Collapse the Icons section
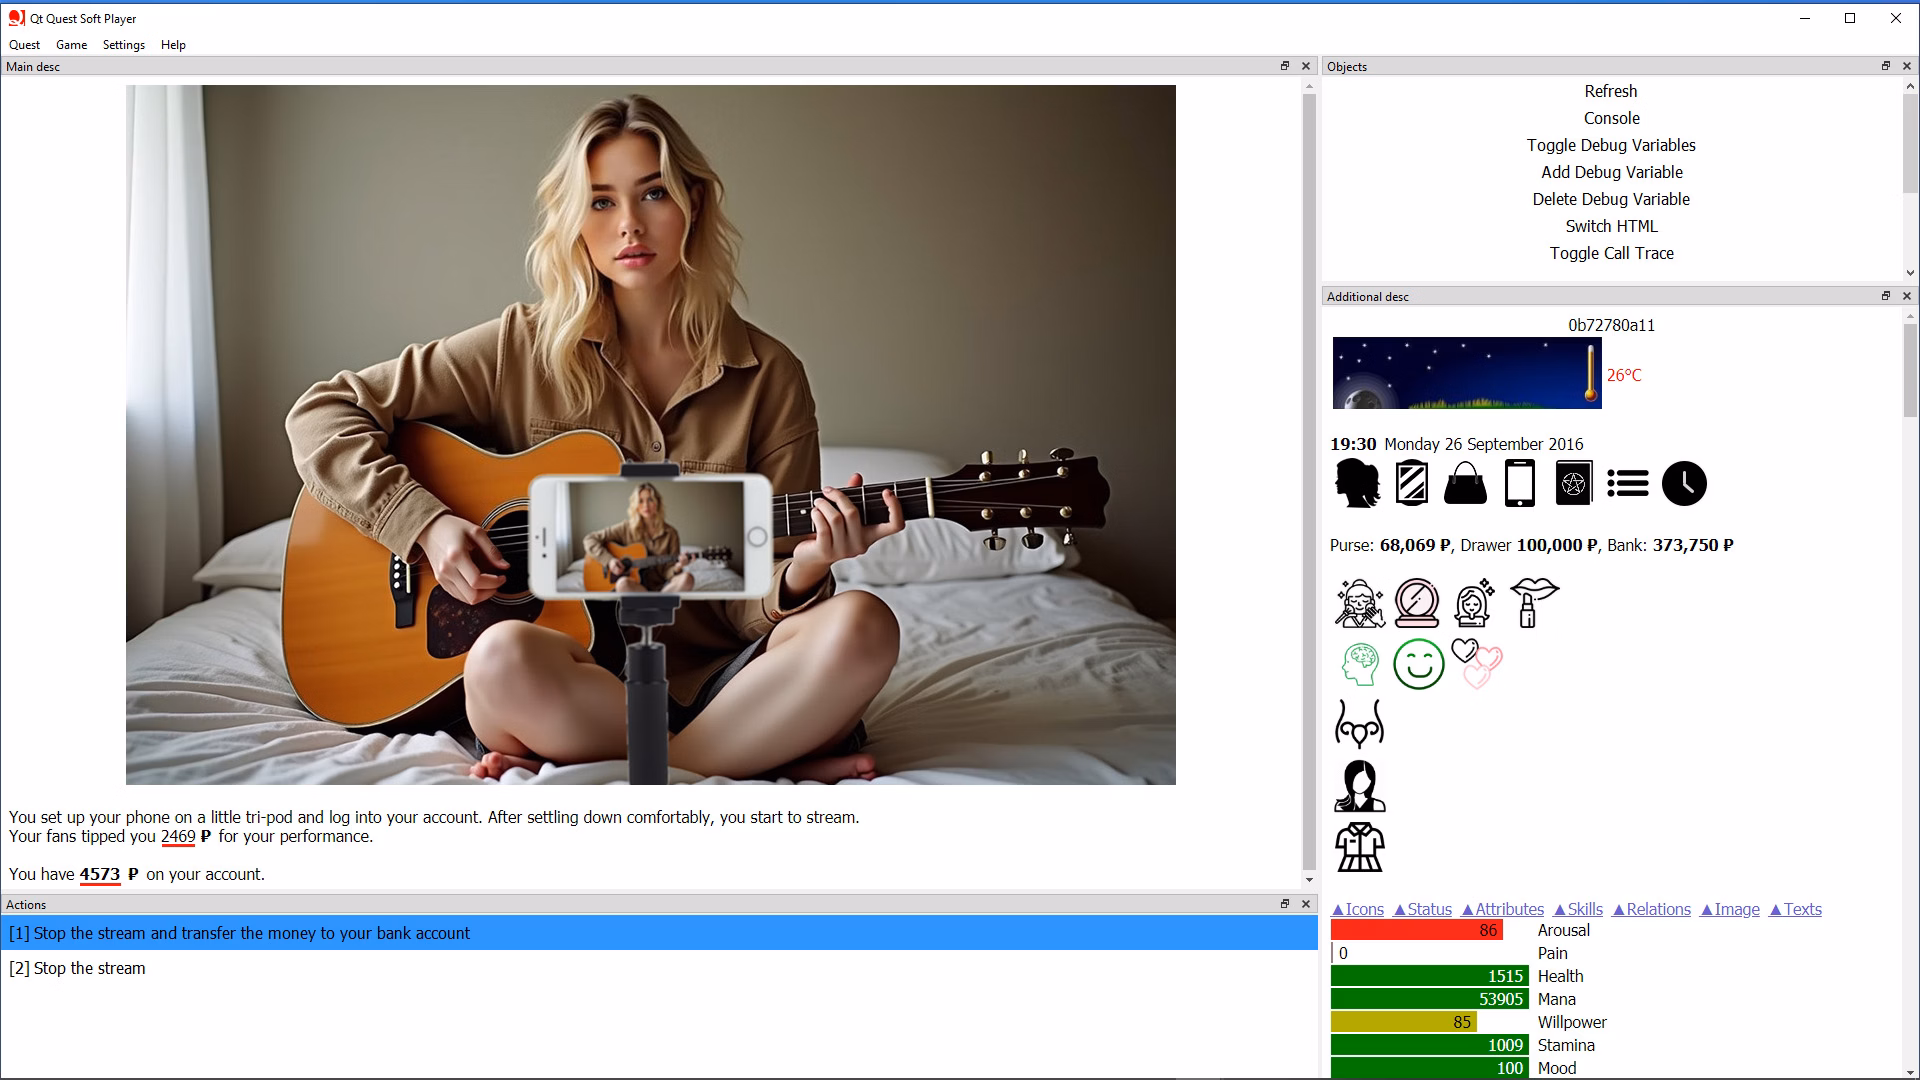 click(1357, 909)
